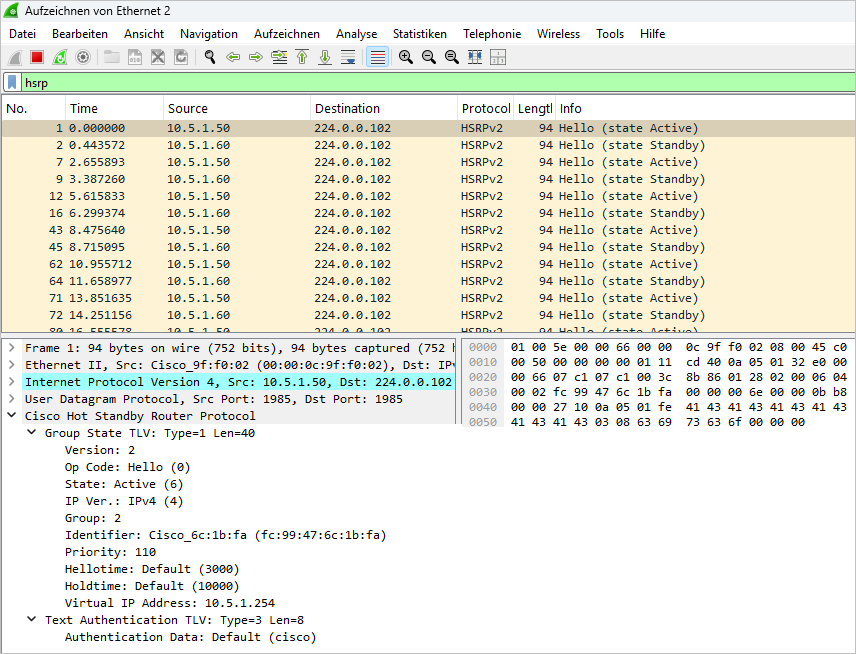Screen dimensions: 856x654
Task: Expand the Frame 1 tree node
Action: coord(11,348)
